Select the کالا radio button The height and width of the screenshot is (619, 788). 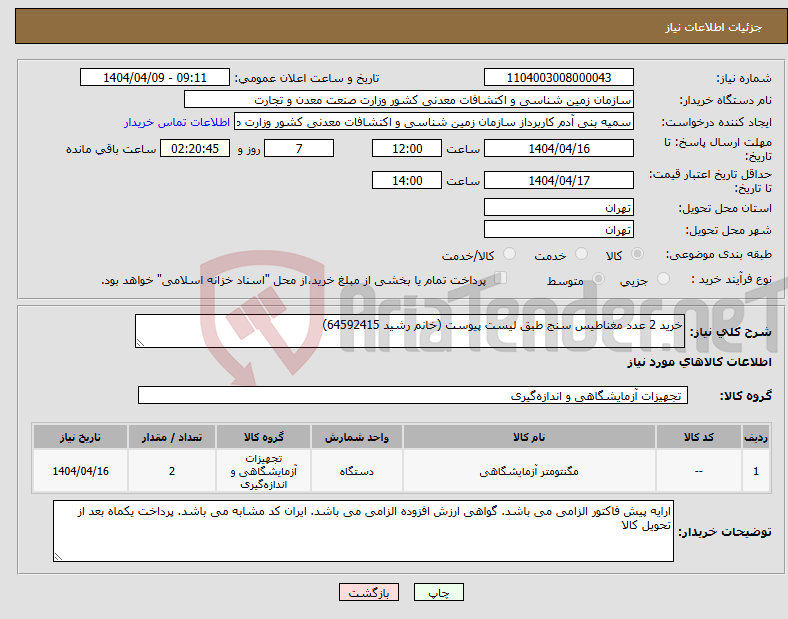(637, 254)
